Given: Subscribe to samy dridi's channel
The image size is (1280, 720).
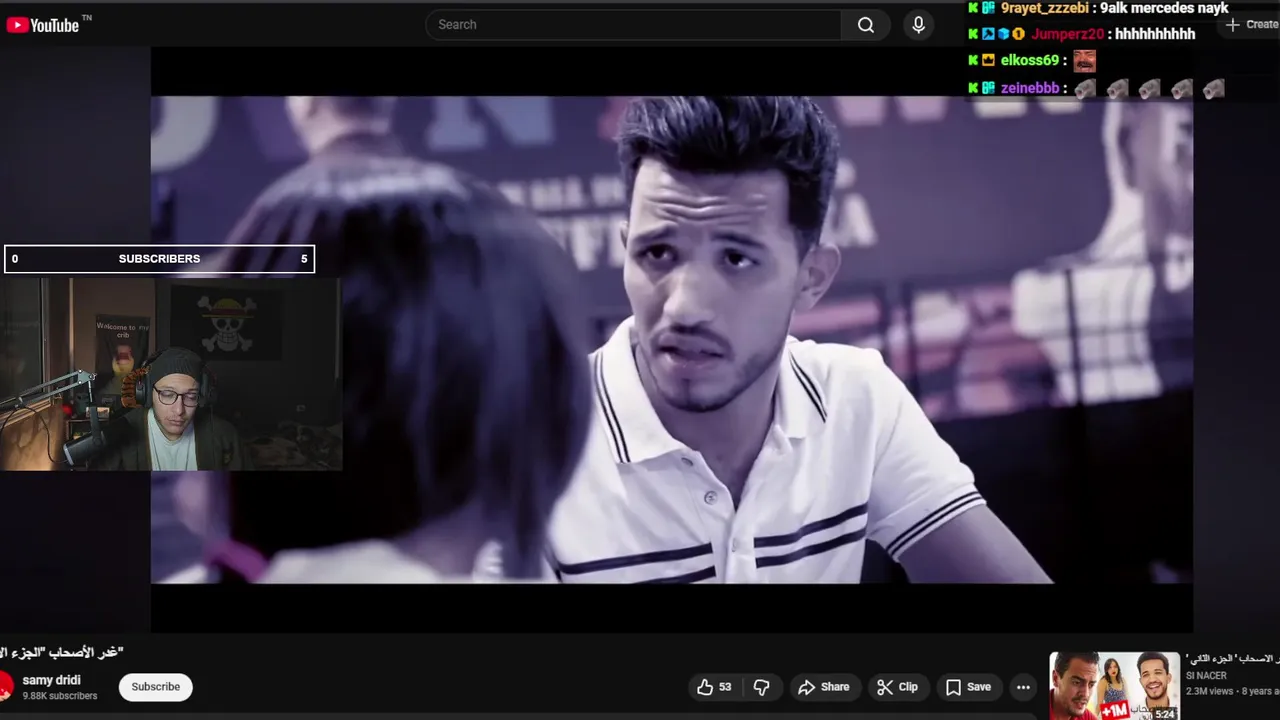Looking at the screenshot, I should 156,687.
